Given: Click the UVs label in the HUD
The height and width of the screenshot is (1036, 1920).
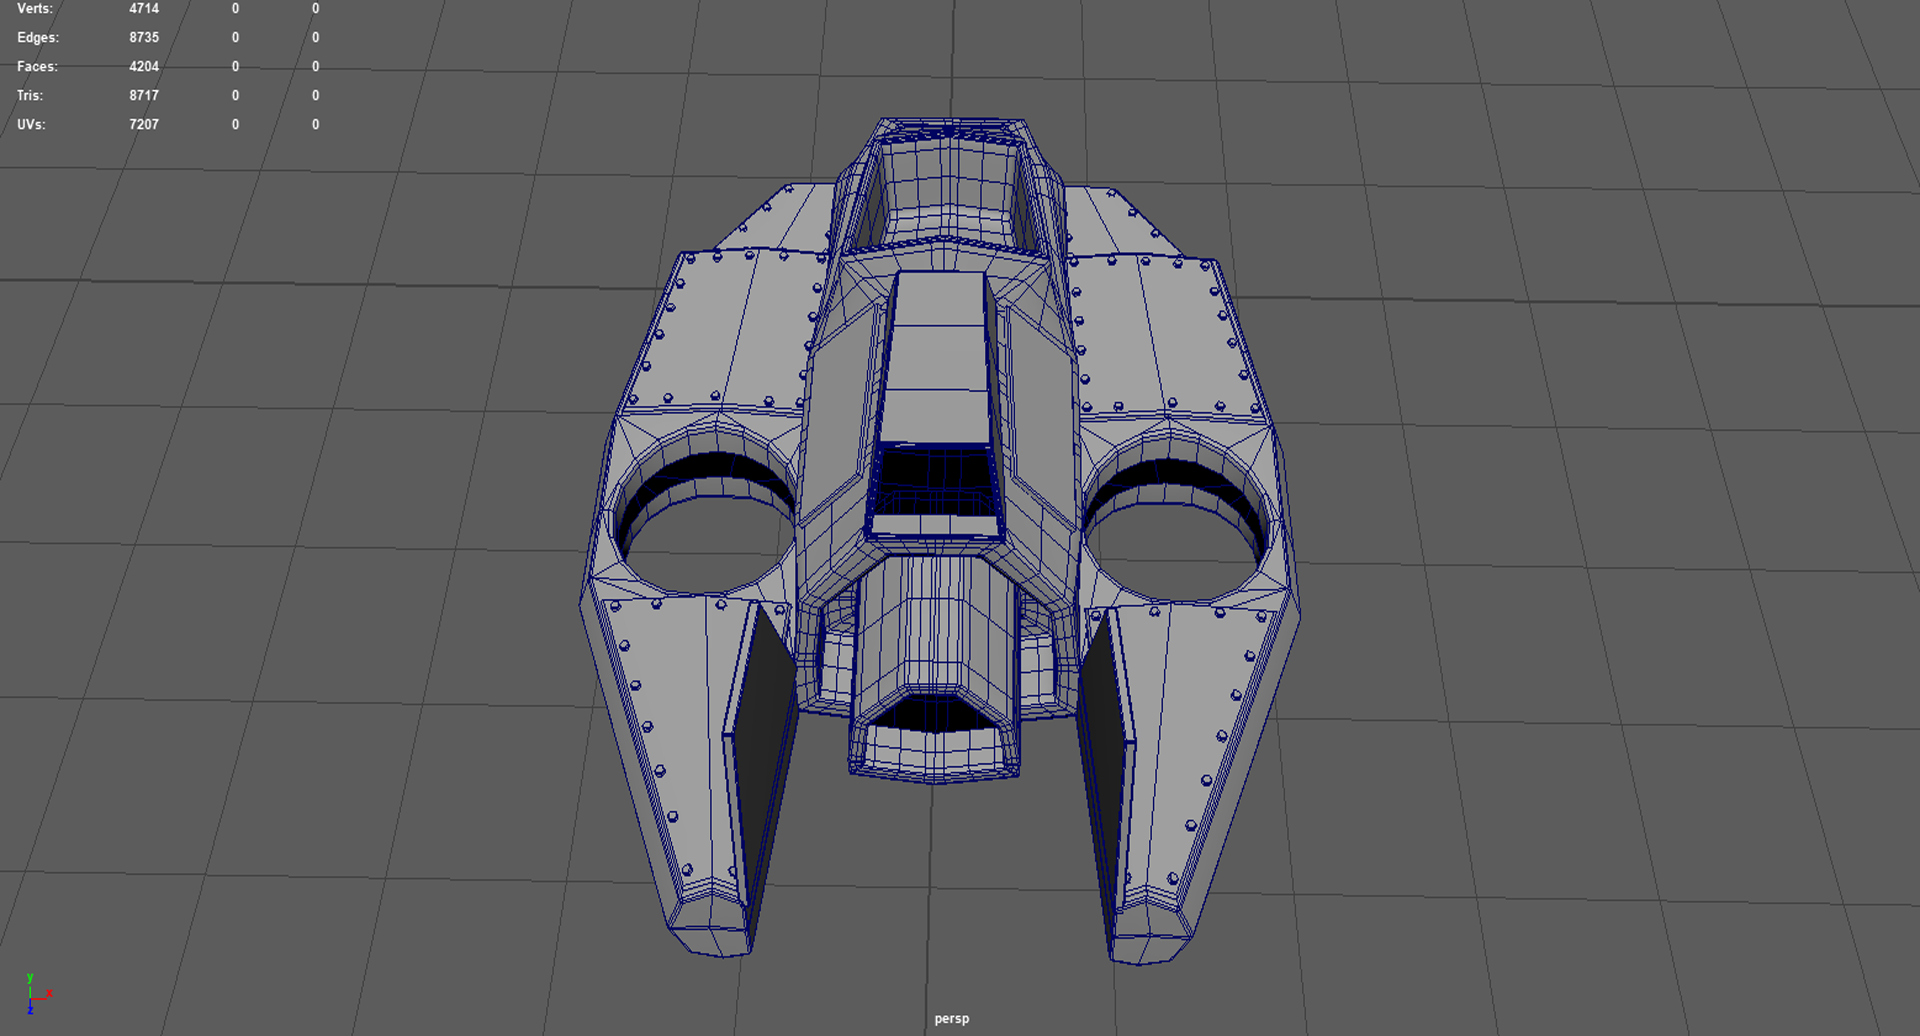Looking at the screenshot, I should pos(31,124).
